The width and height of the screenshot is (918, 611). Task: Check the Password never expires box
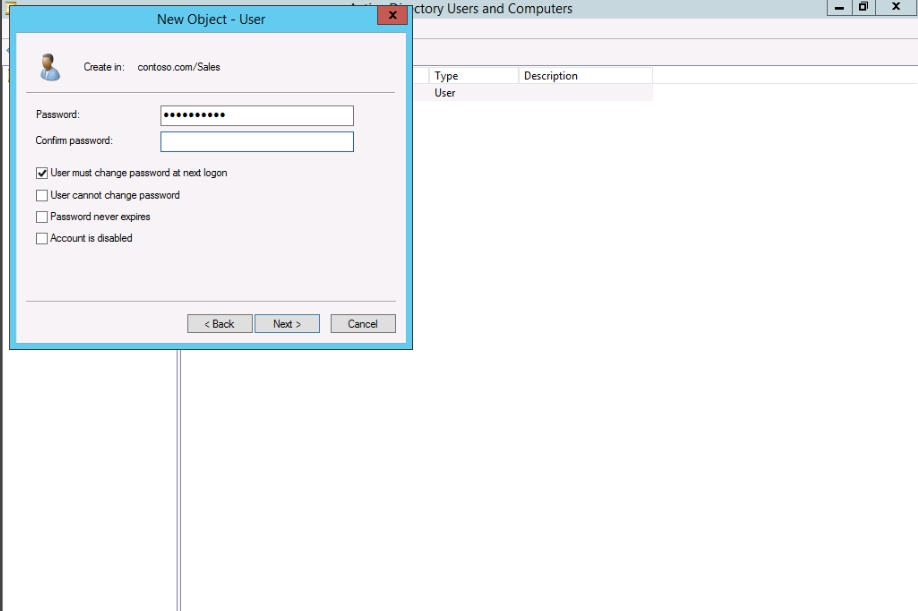click(x=42, y=217)
